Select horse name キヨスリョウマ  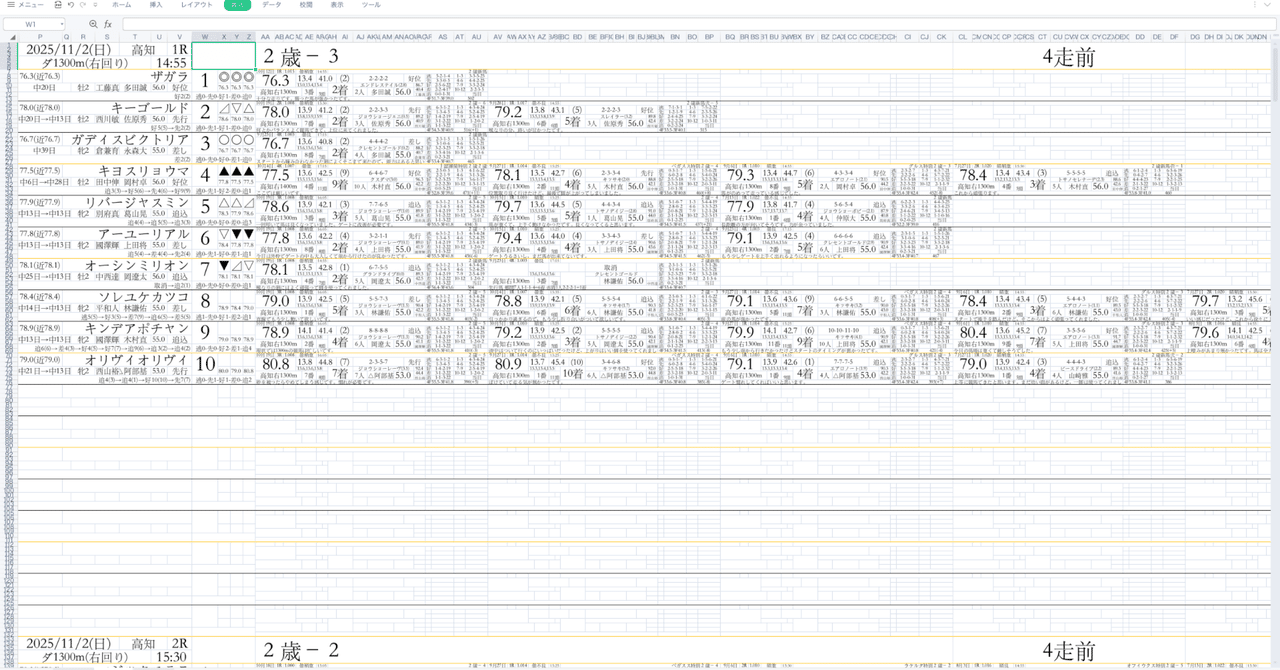click(142, 171)
